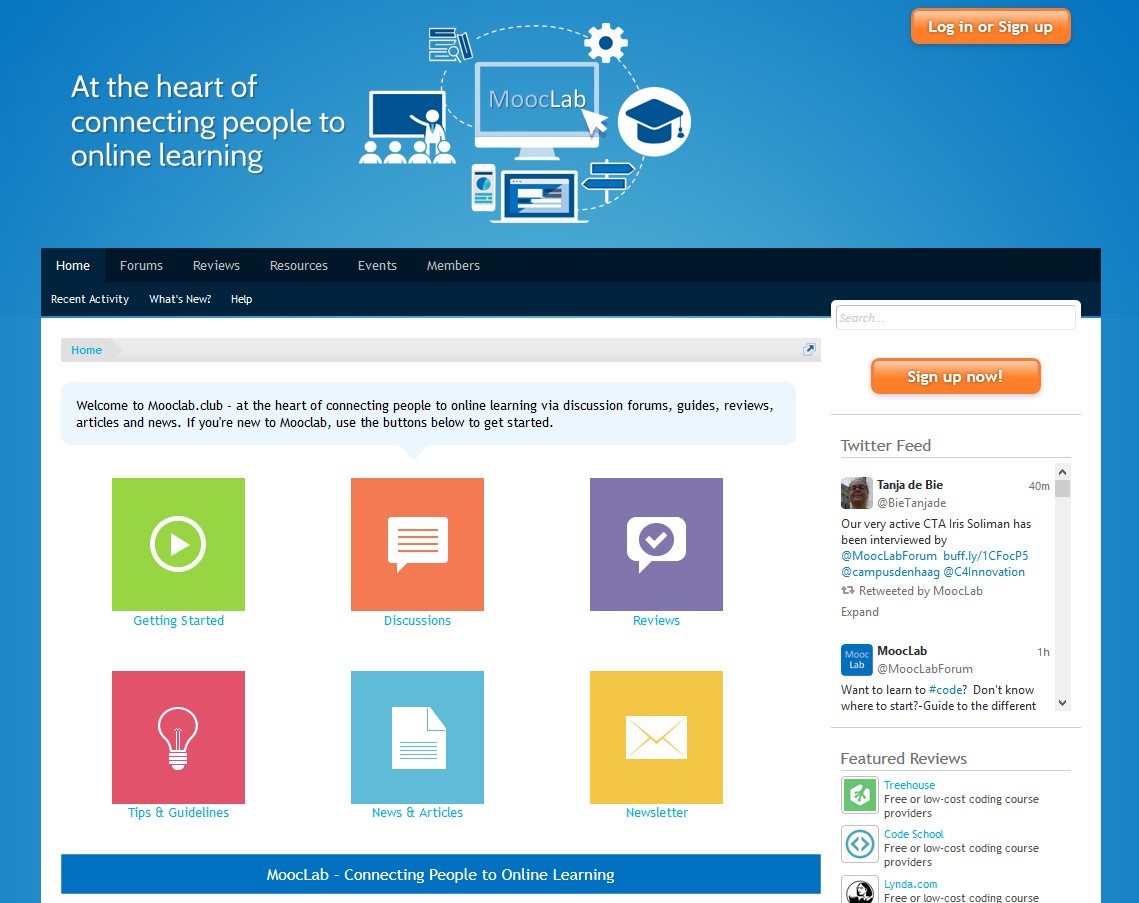The image size is (1139, 903).
Task: Open the red Tips & Guidelines lightbulb tile
Action: click(178, 737)
